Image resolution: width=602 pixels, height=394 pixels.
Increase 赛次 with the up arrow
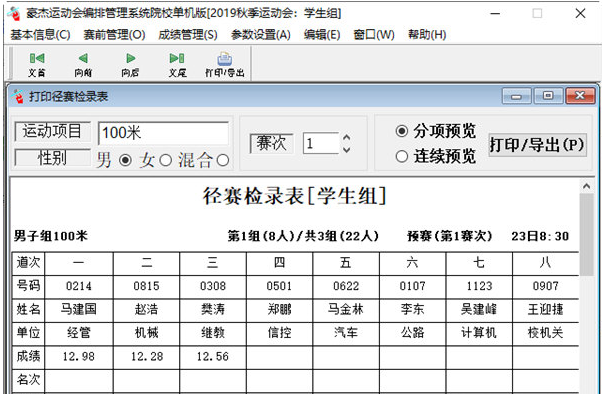coord(346,137)
